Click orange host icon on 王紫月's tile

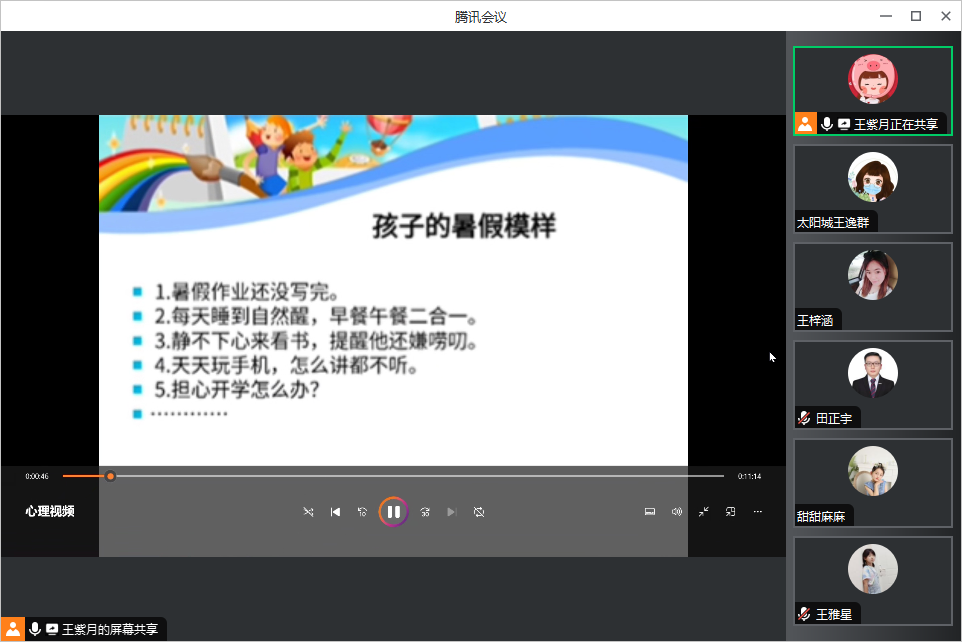(805, 123)
